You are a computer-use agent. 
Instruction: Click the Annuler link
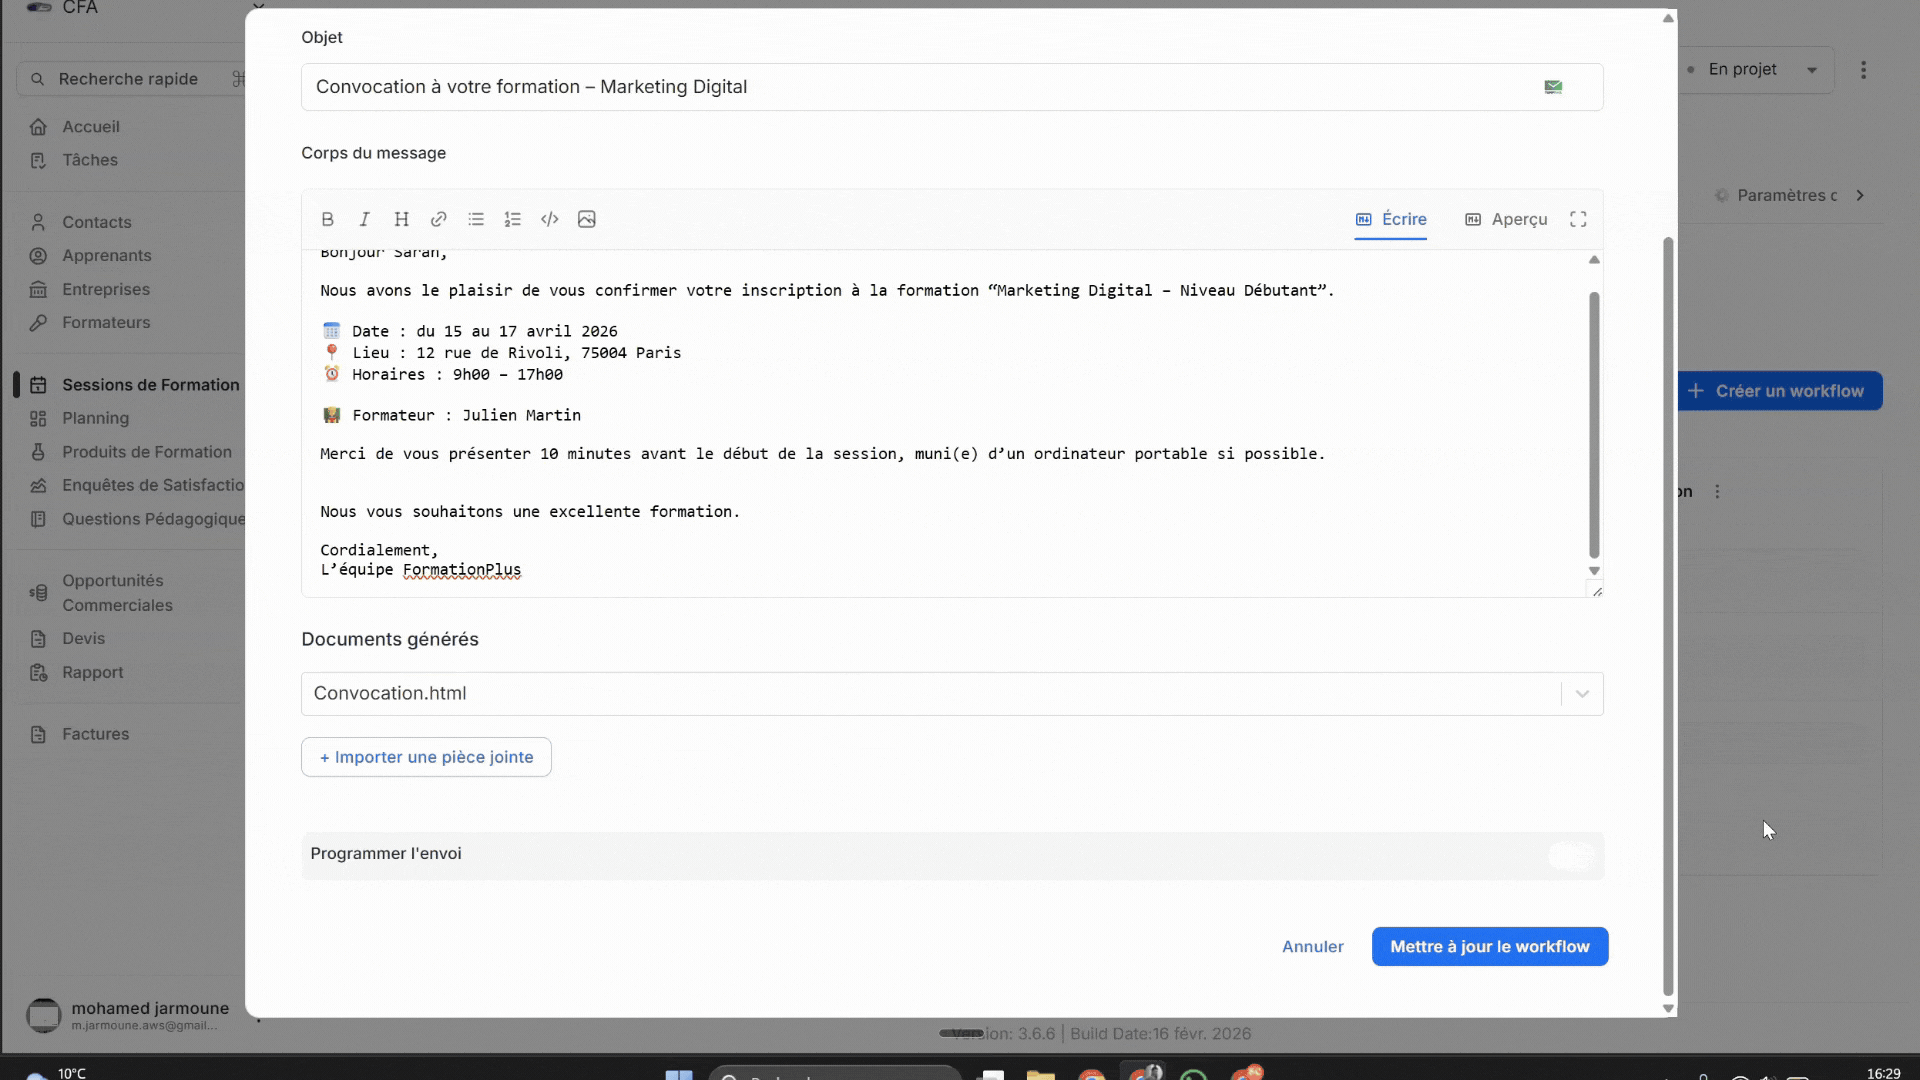1312,946
